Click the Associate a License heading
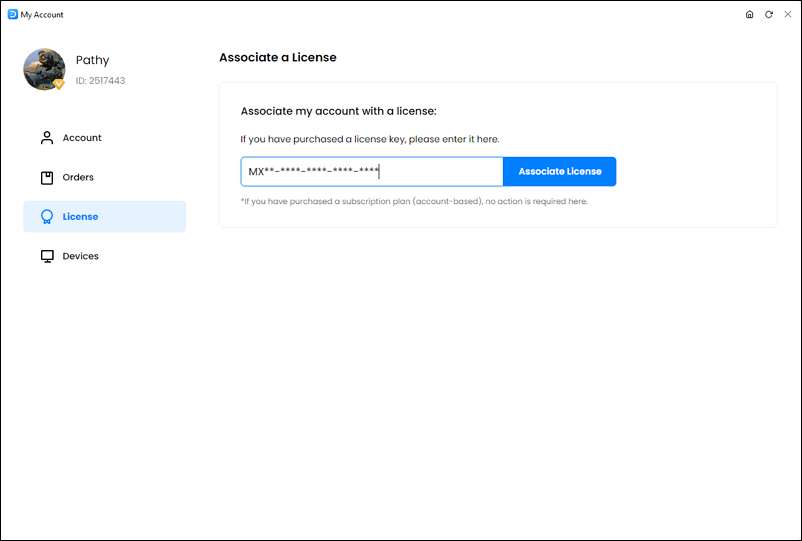This screenshot has width=802, height=541. (x=278, y=57)
